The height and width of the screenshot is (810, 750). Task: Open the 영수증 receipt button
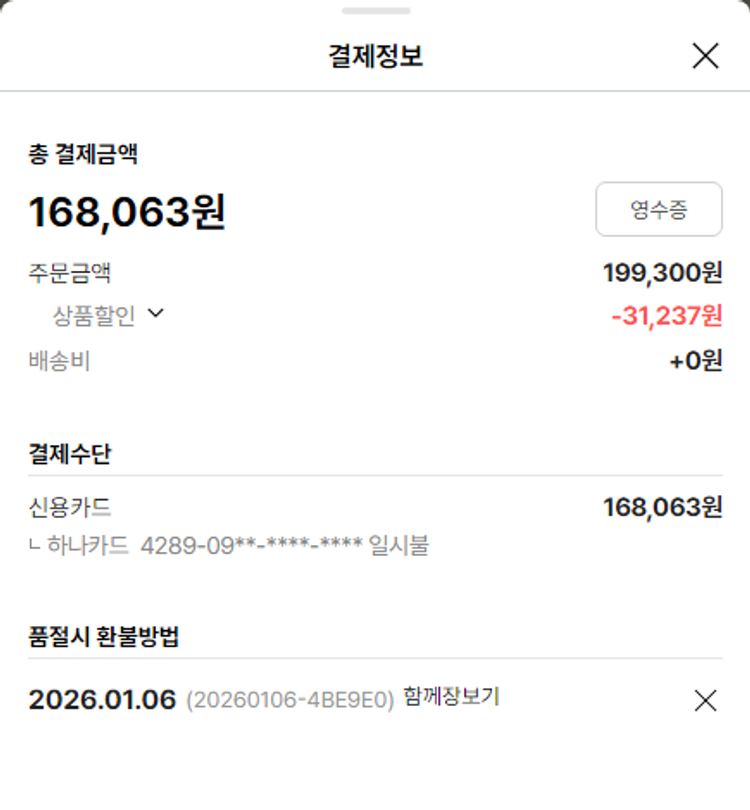click(659, 209)
